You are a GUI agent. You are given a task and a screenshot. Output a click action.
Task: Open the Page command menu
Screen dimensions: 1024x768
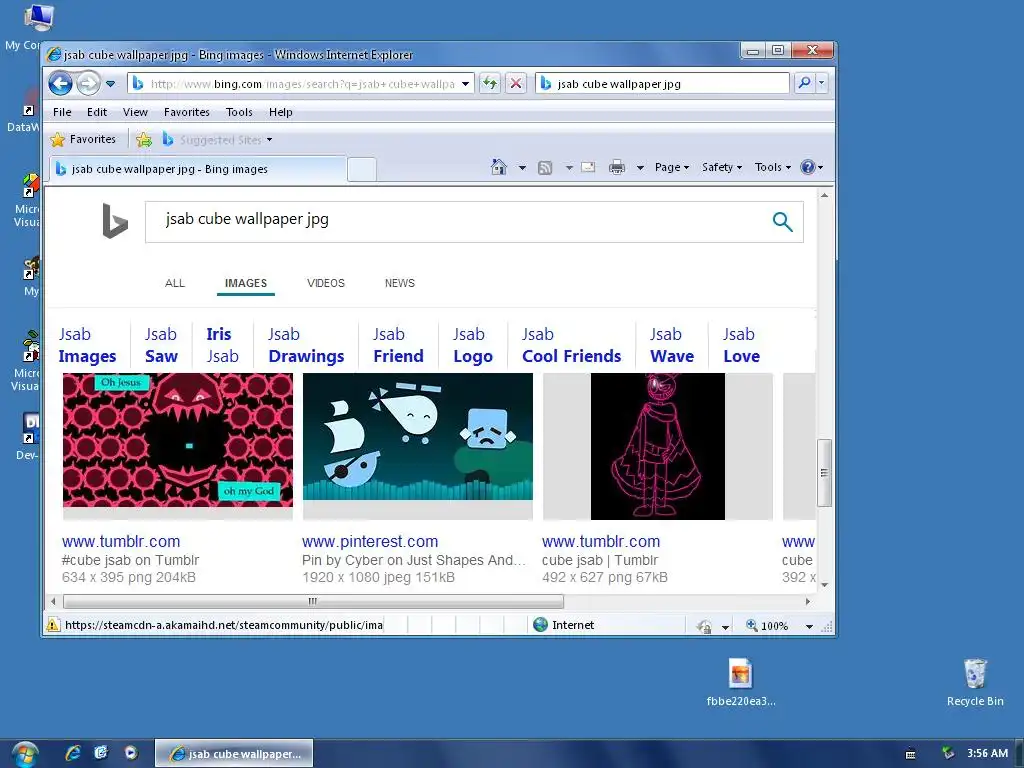point(671,167)
